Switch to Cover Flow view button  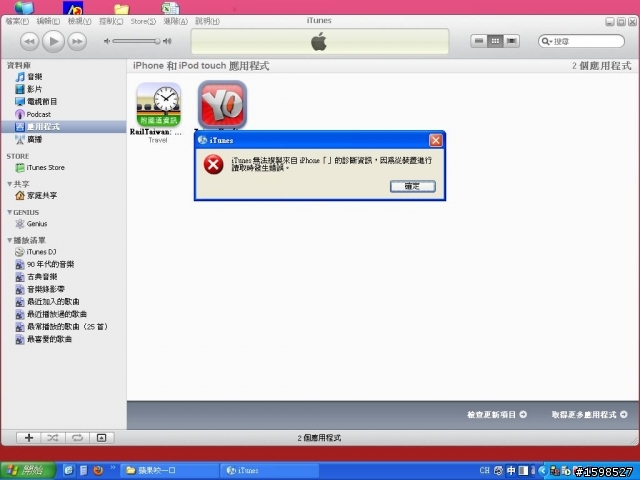511,41
